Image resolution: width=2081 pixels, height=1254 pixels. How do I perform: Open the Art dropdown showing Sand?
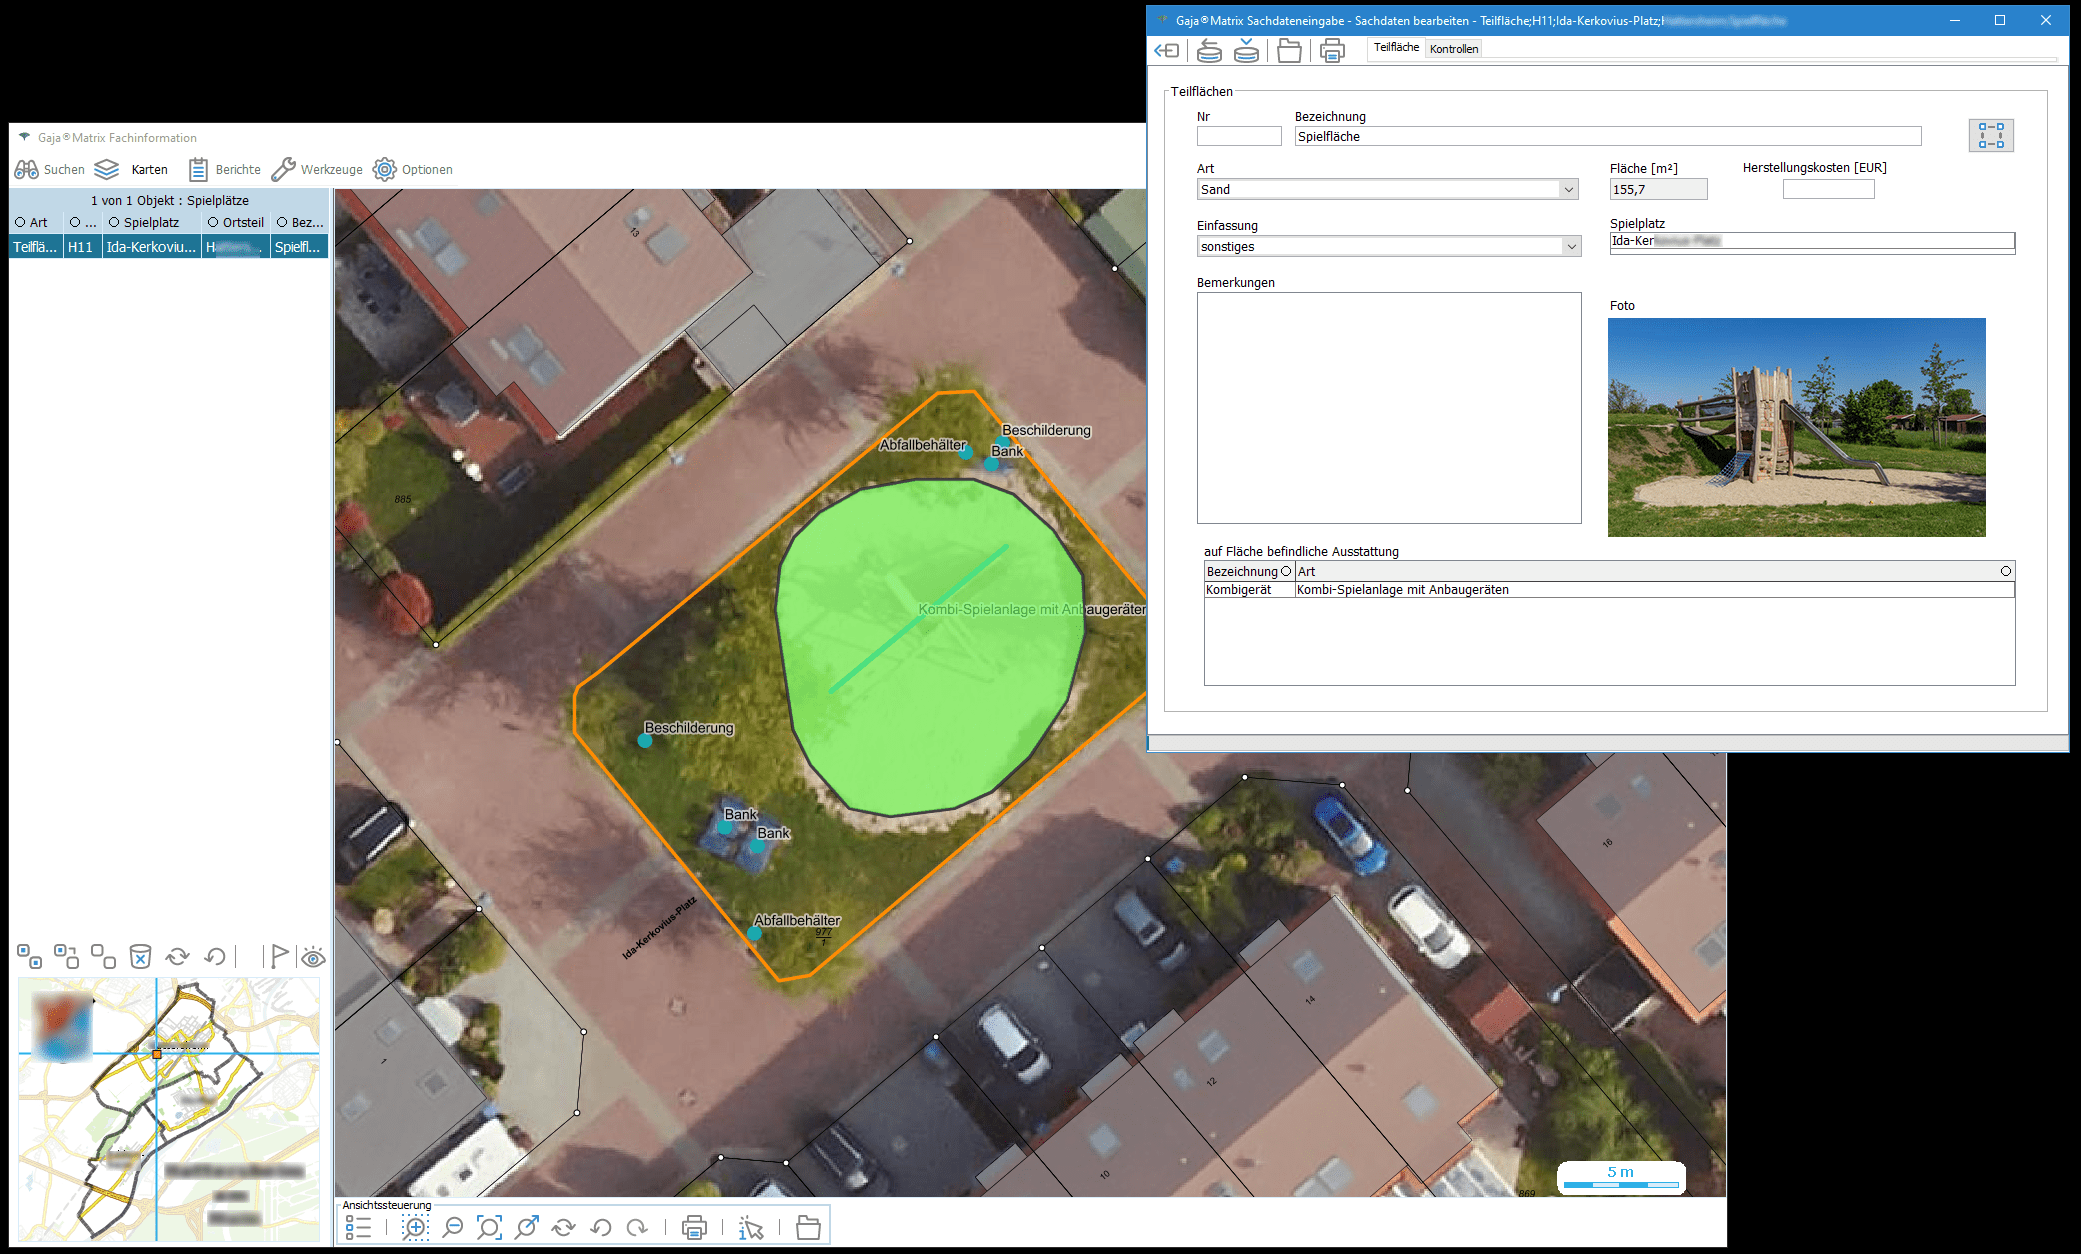(1567, 190)
